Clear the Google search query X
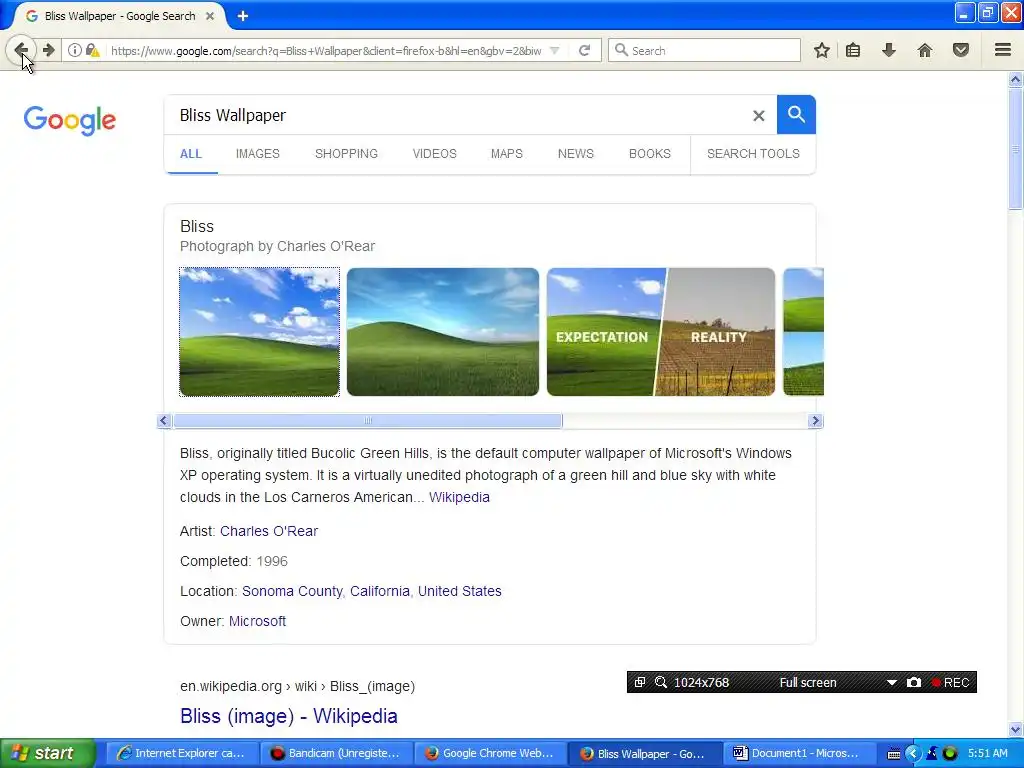This screenshot has width=1024, height=768. tap(758, 116)
